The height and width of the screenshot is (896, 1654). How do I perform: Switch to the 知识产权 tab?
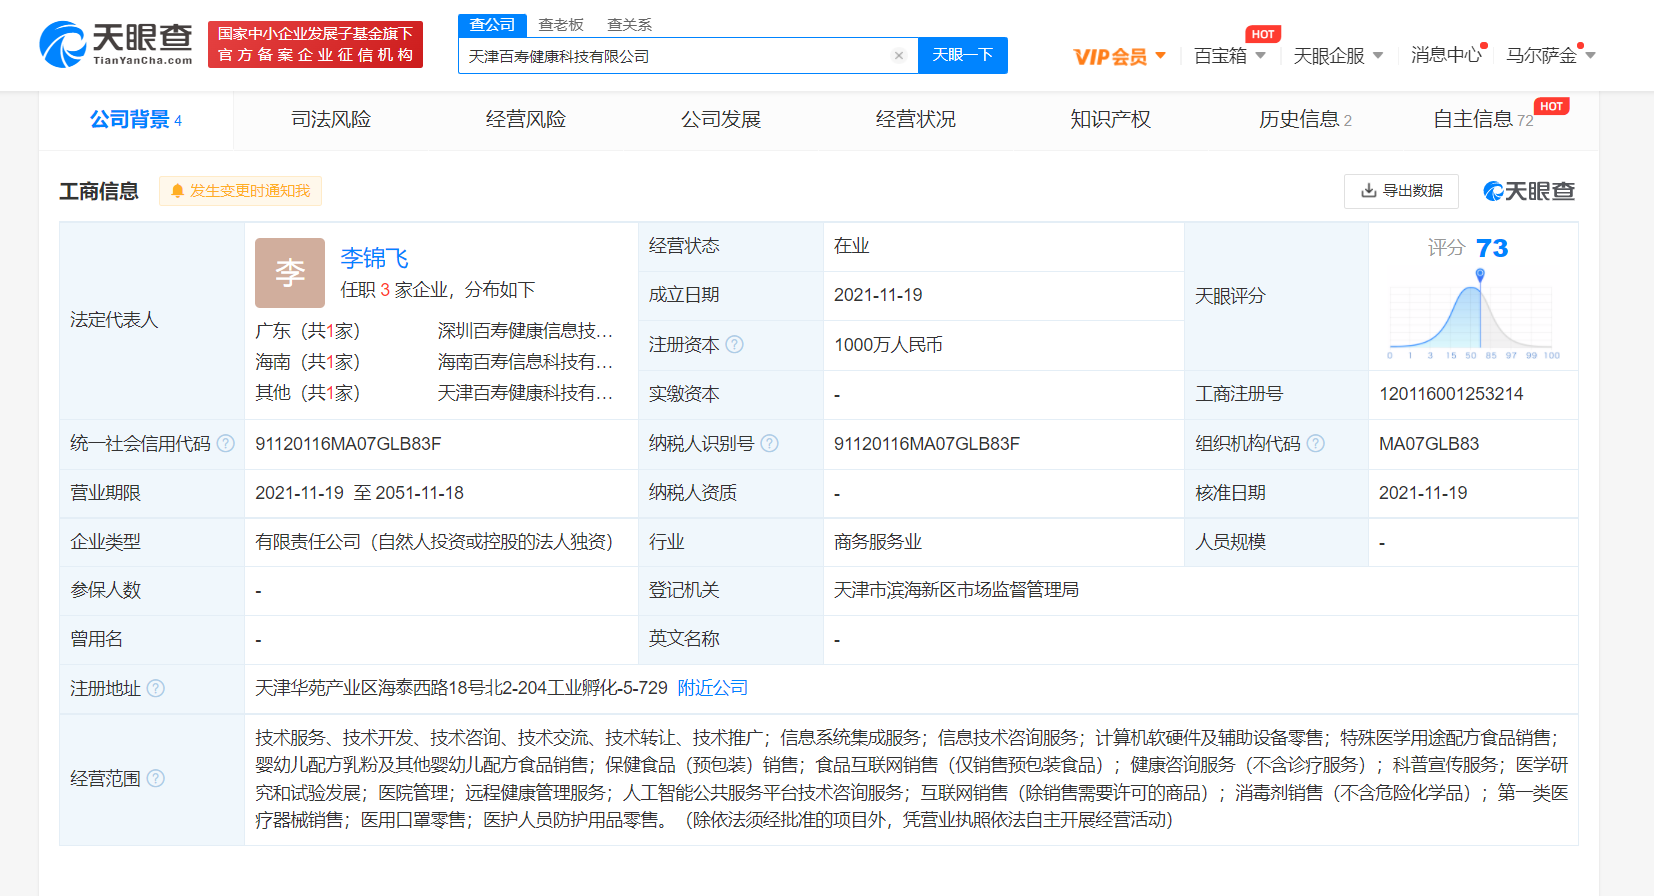pos(1110,120)
